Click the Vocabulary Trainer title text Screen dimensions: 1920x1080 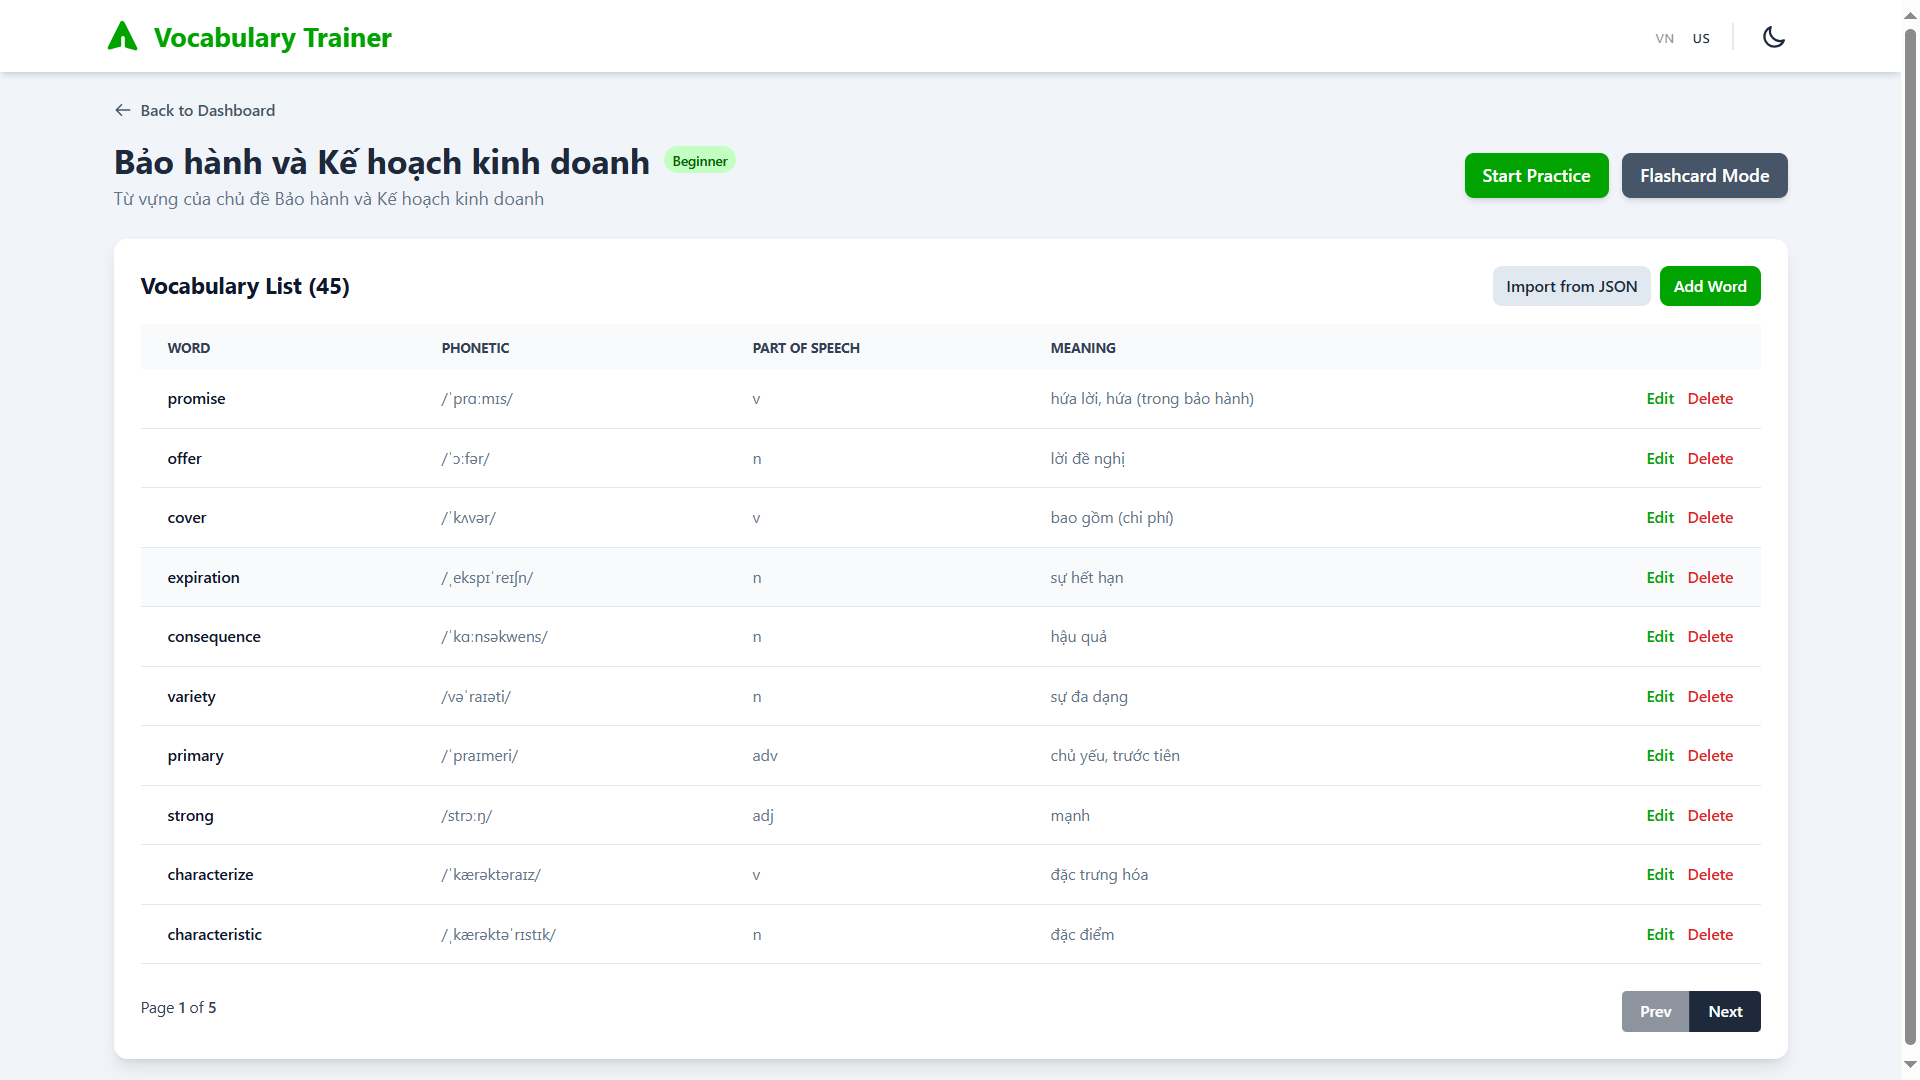tap(272, 38)
